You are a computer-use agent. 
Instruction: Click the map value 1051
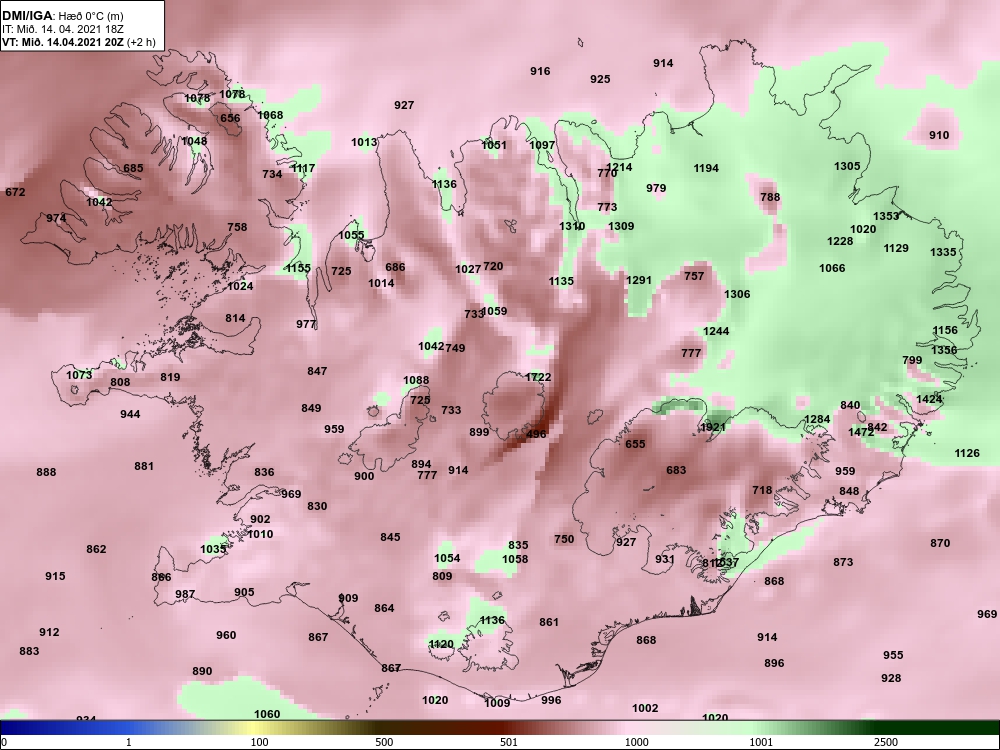pos(494,145)
